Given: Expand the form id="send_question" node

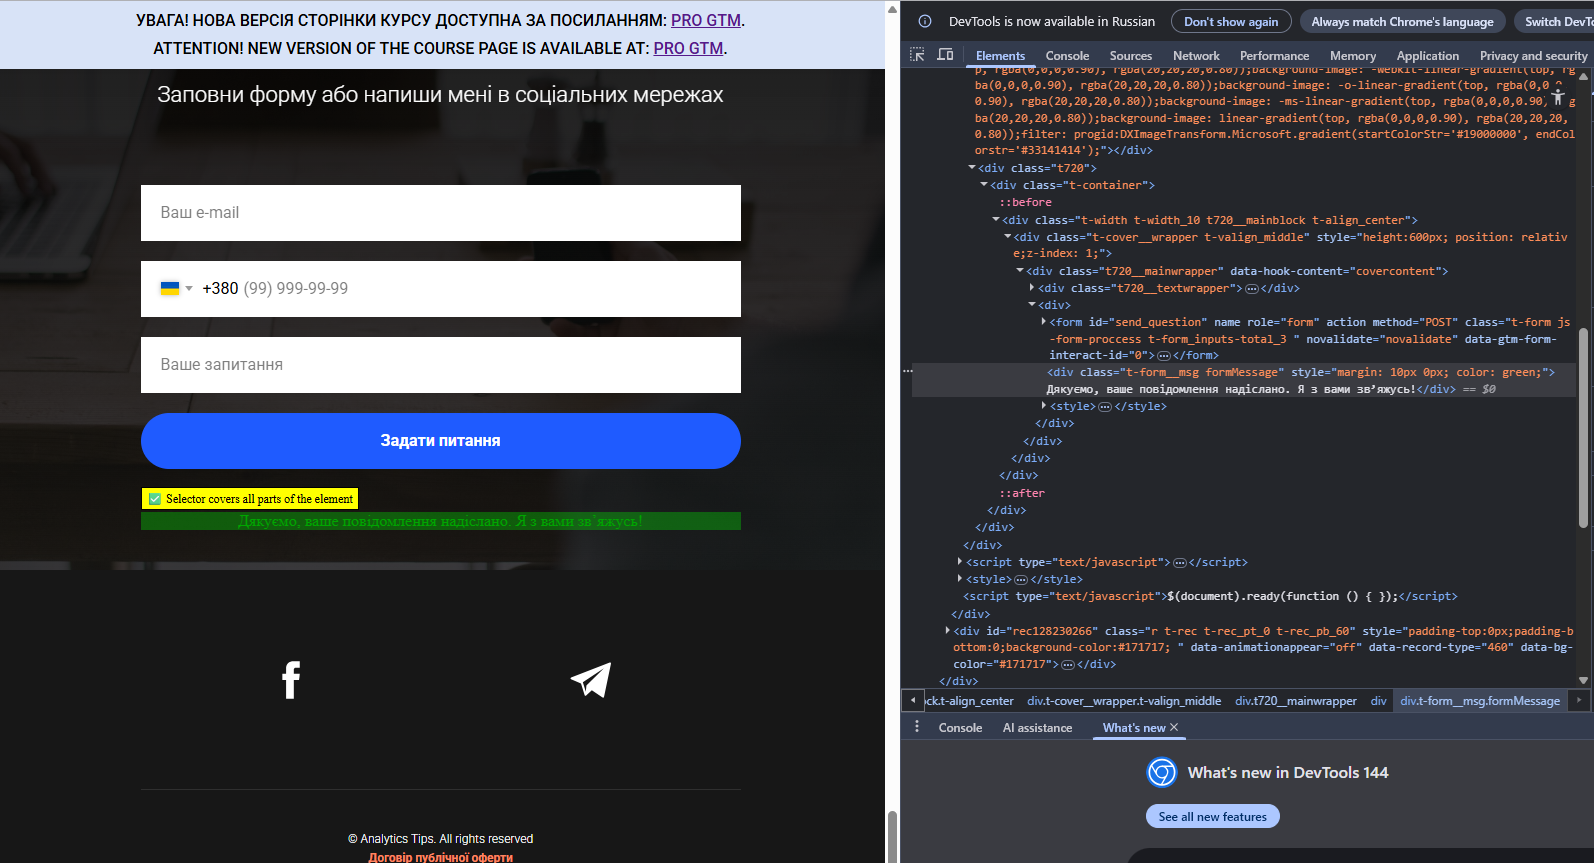Looking at the screenshot, I should pyautogui.click(x=1044, y=322).
